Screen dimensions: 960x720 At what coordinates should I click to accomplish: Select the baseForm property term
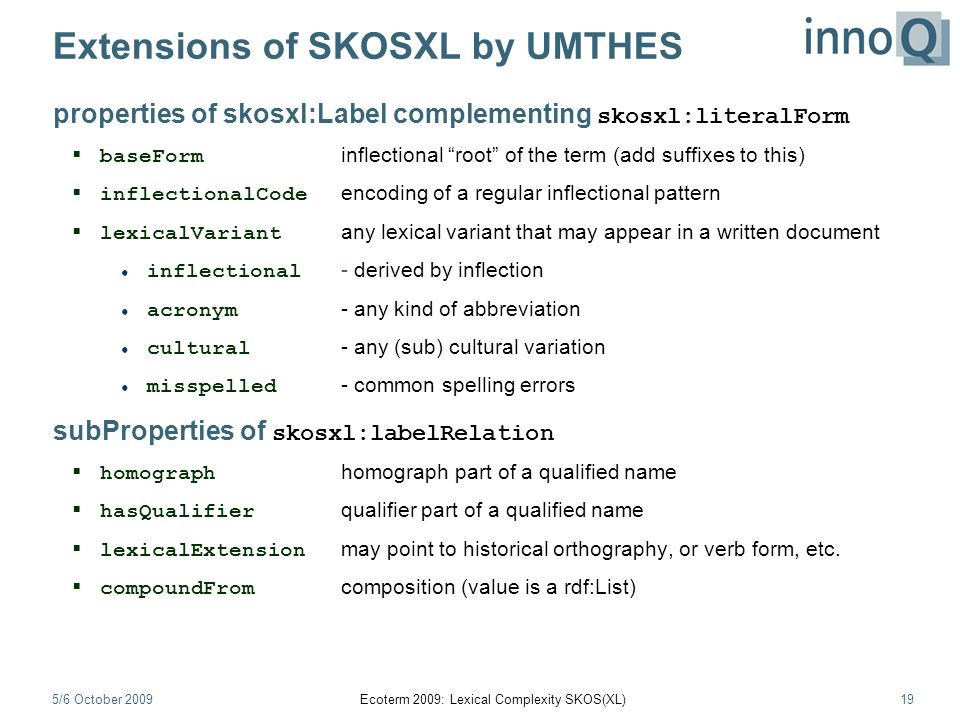point(151,156)
